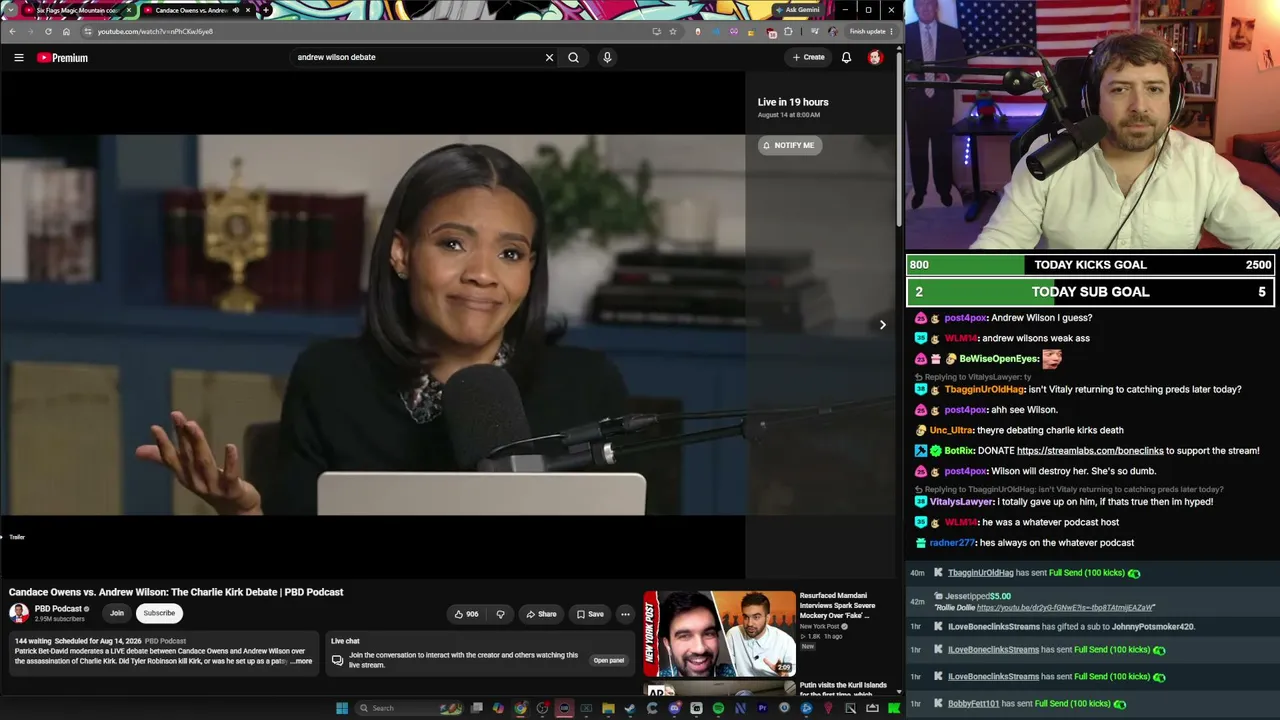The image size is (1280, 720).
Task: Open File Explorer from the taskbar
Action: (x=608, y=708)
